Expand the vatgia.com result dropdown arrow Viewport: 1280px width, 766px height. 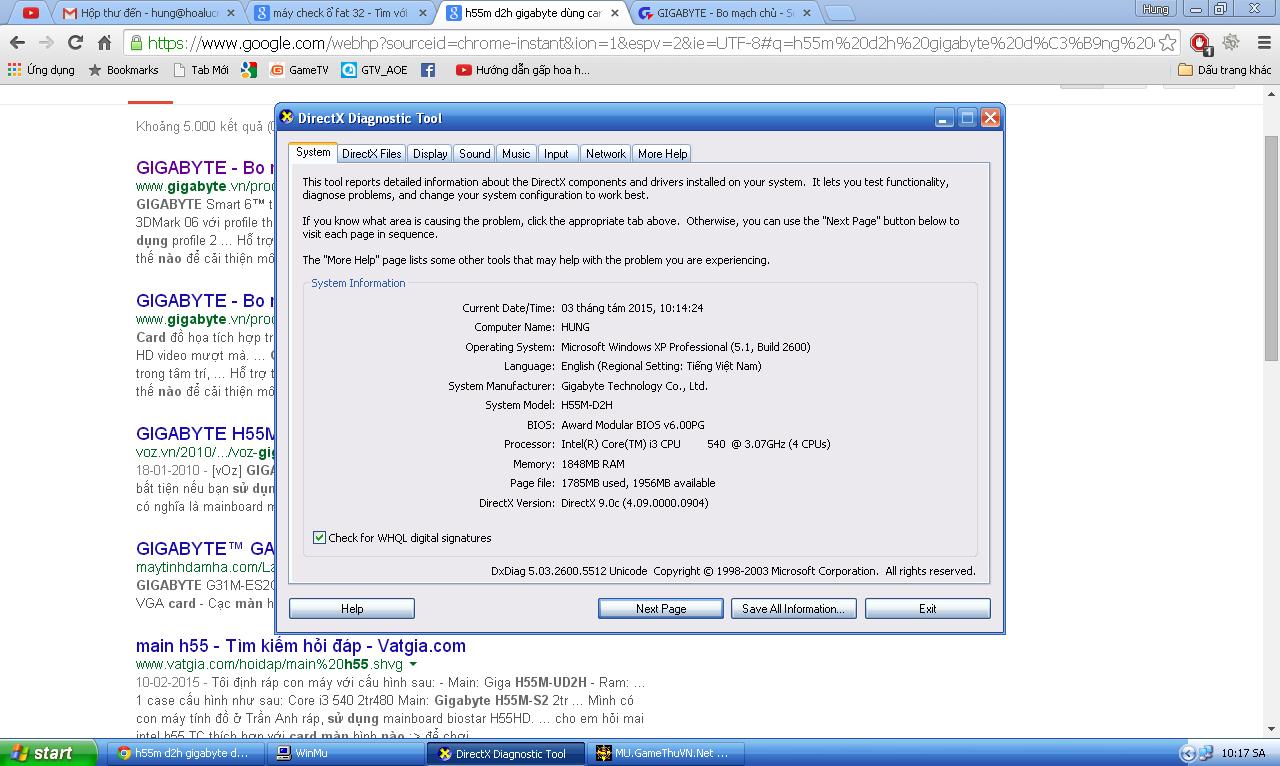pos(413,664)
